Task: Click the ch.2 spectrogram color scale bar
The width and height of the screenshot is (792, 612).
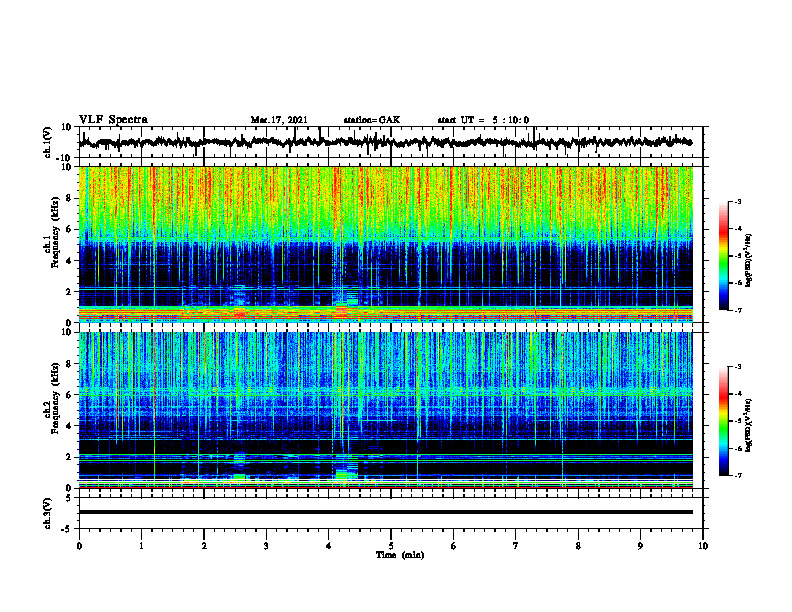Action: point(724,421)
